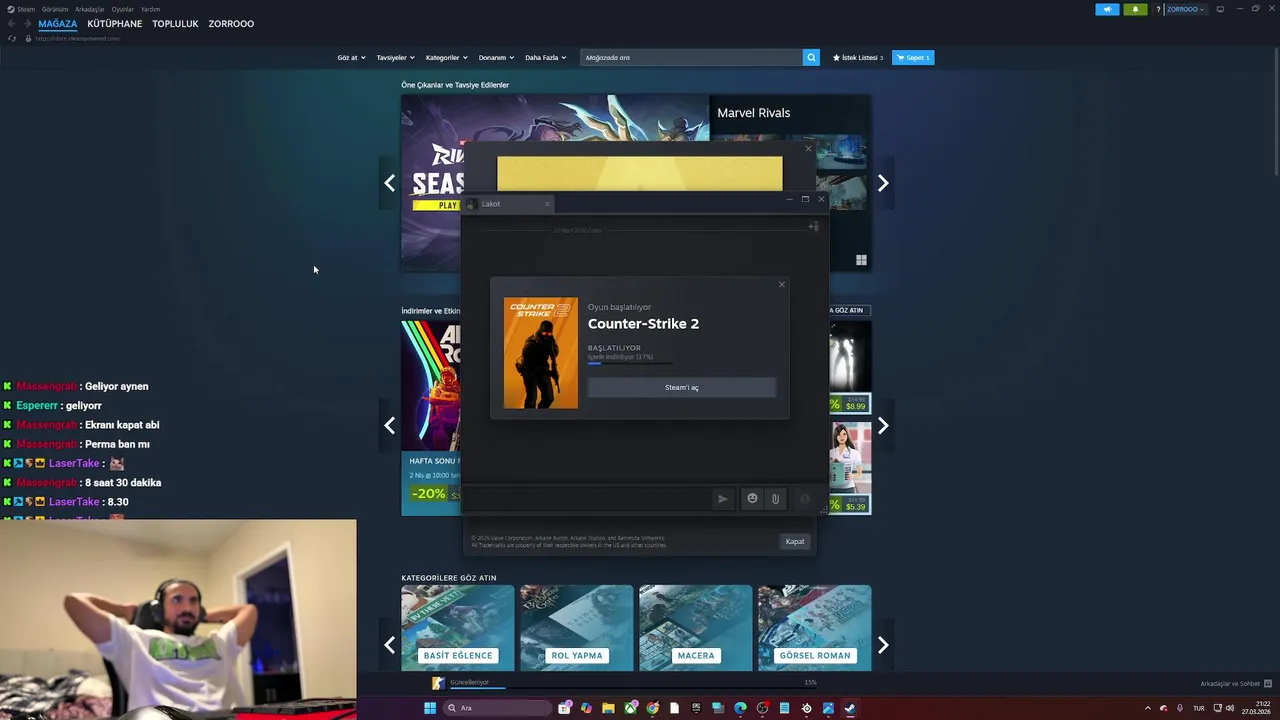
Task: Previous arrow on categories carousel
Action: 390,645
